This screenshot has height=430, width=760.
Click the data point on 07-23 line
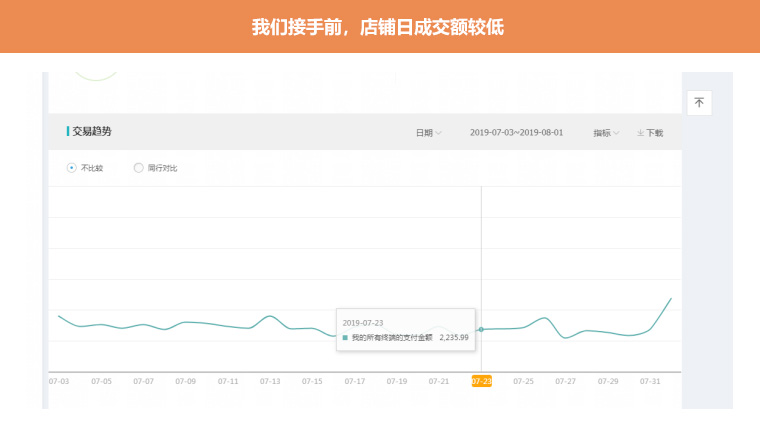(x=482, y=329)
